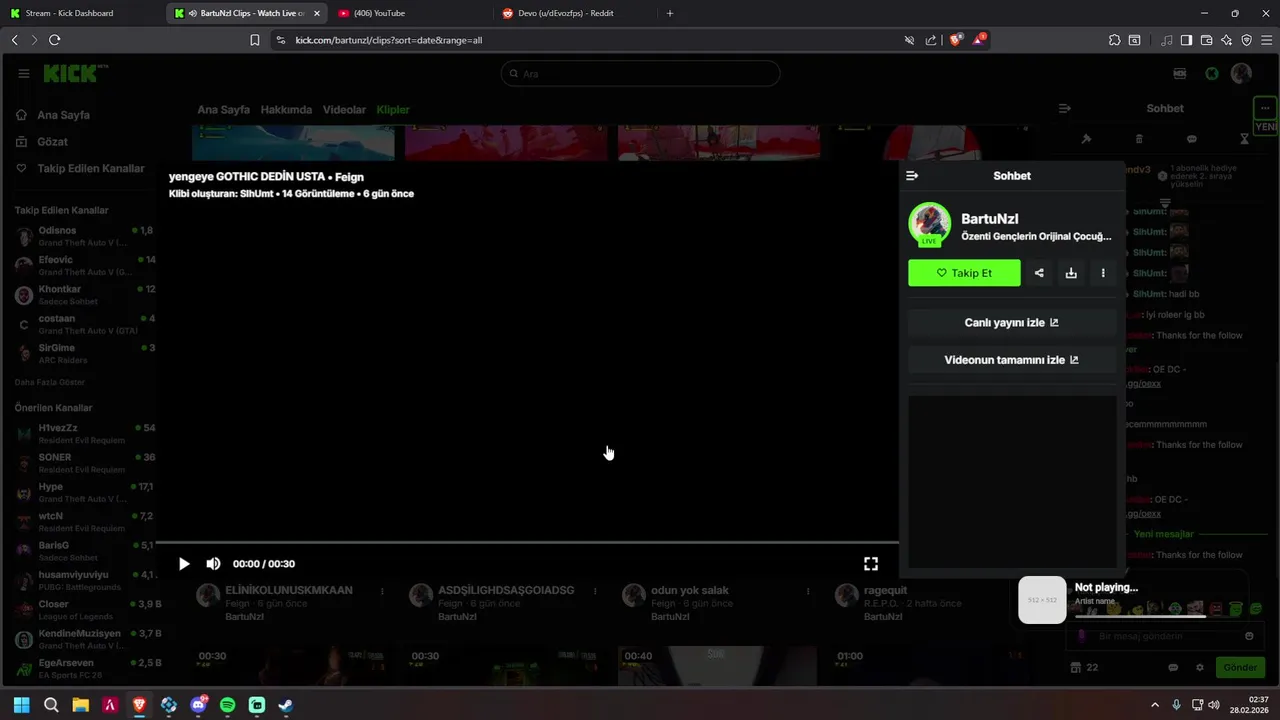Viewport: 1280px width, 720px height.
Task: Mute the clip player volume
Action: [x=213, y=564]
